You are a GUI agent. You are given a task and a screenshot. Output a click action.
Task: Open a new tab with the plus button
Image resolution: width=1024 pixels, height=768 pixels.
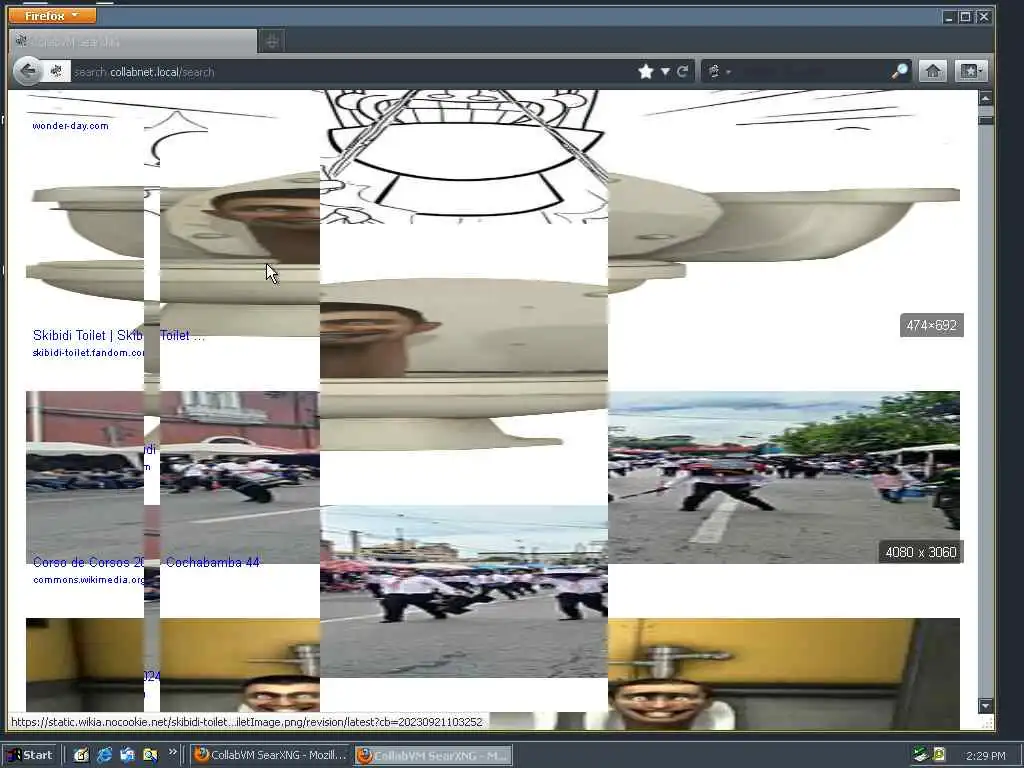[x=272, y=42]
